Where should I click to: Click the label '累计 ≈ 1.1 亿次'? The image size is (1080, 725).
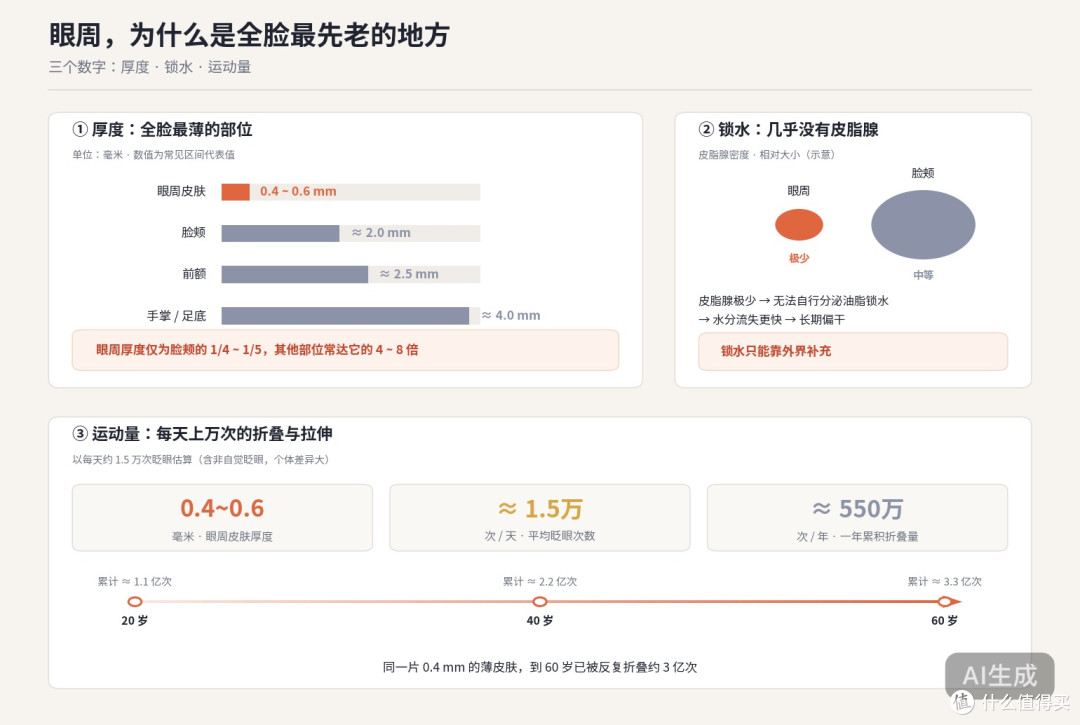click(135, 582)
